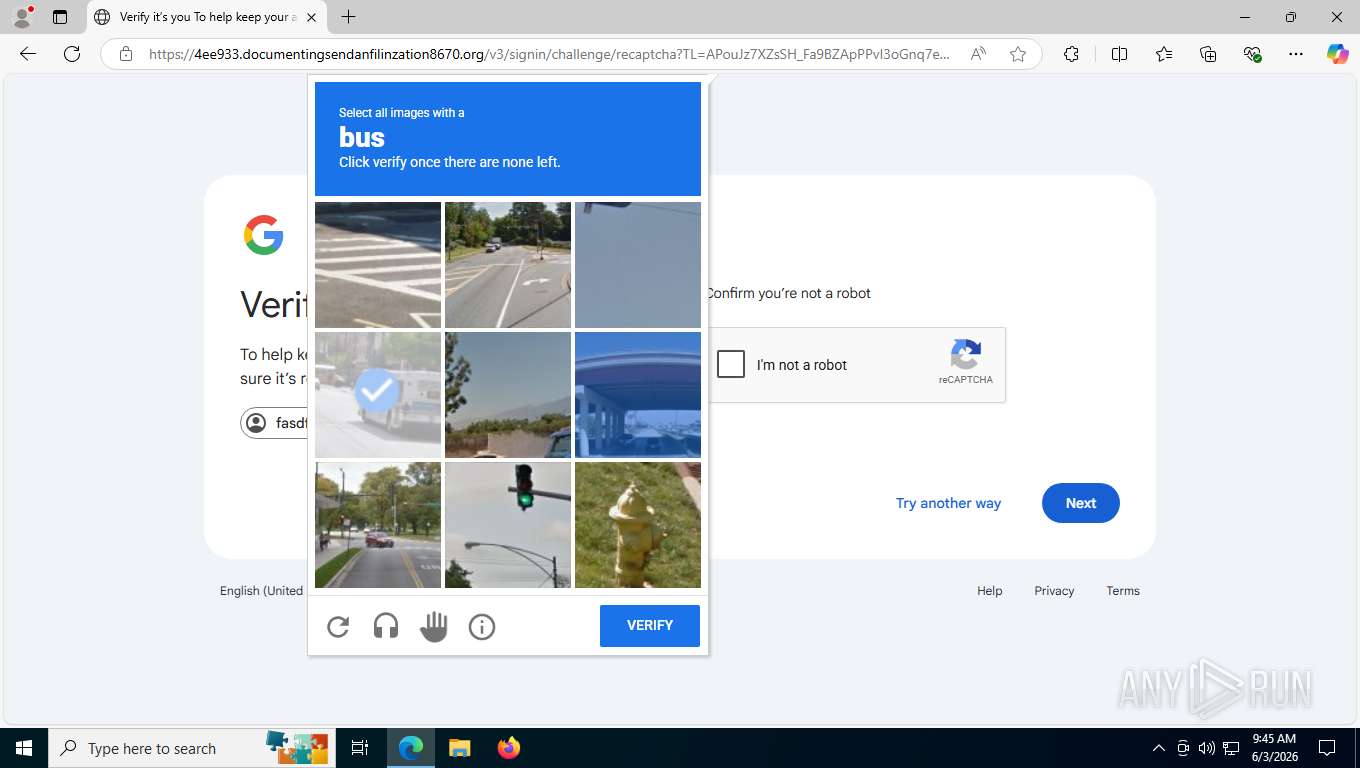Open Microsoft Edge from the taskbar

click(411, 748)
